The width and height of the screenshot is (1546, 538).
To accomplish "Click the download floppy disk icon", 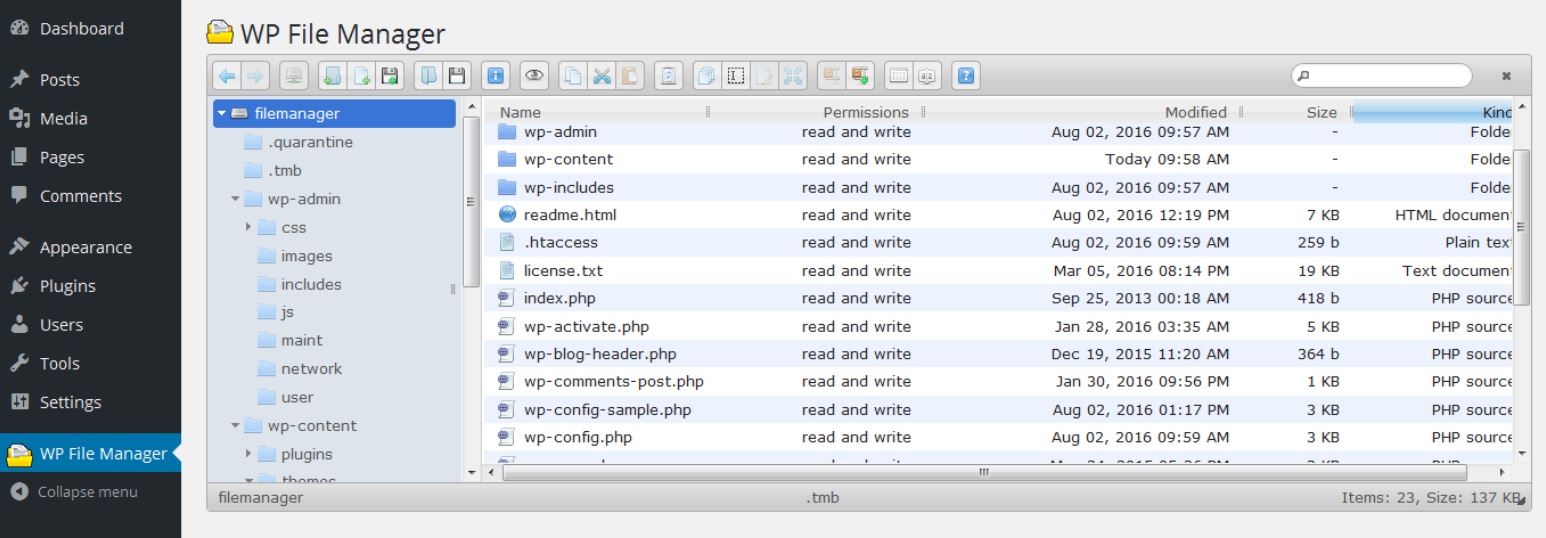I will (456, 75).
